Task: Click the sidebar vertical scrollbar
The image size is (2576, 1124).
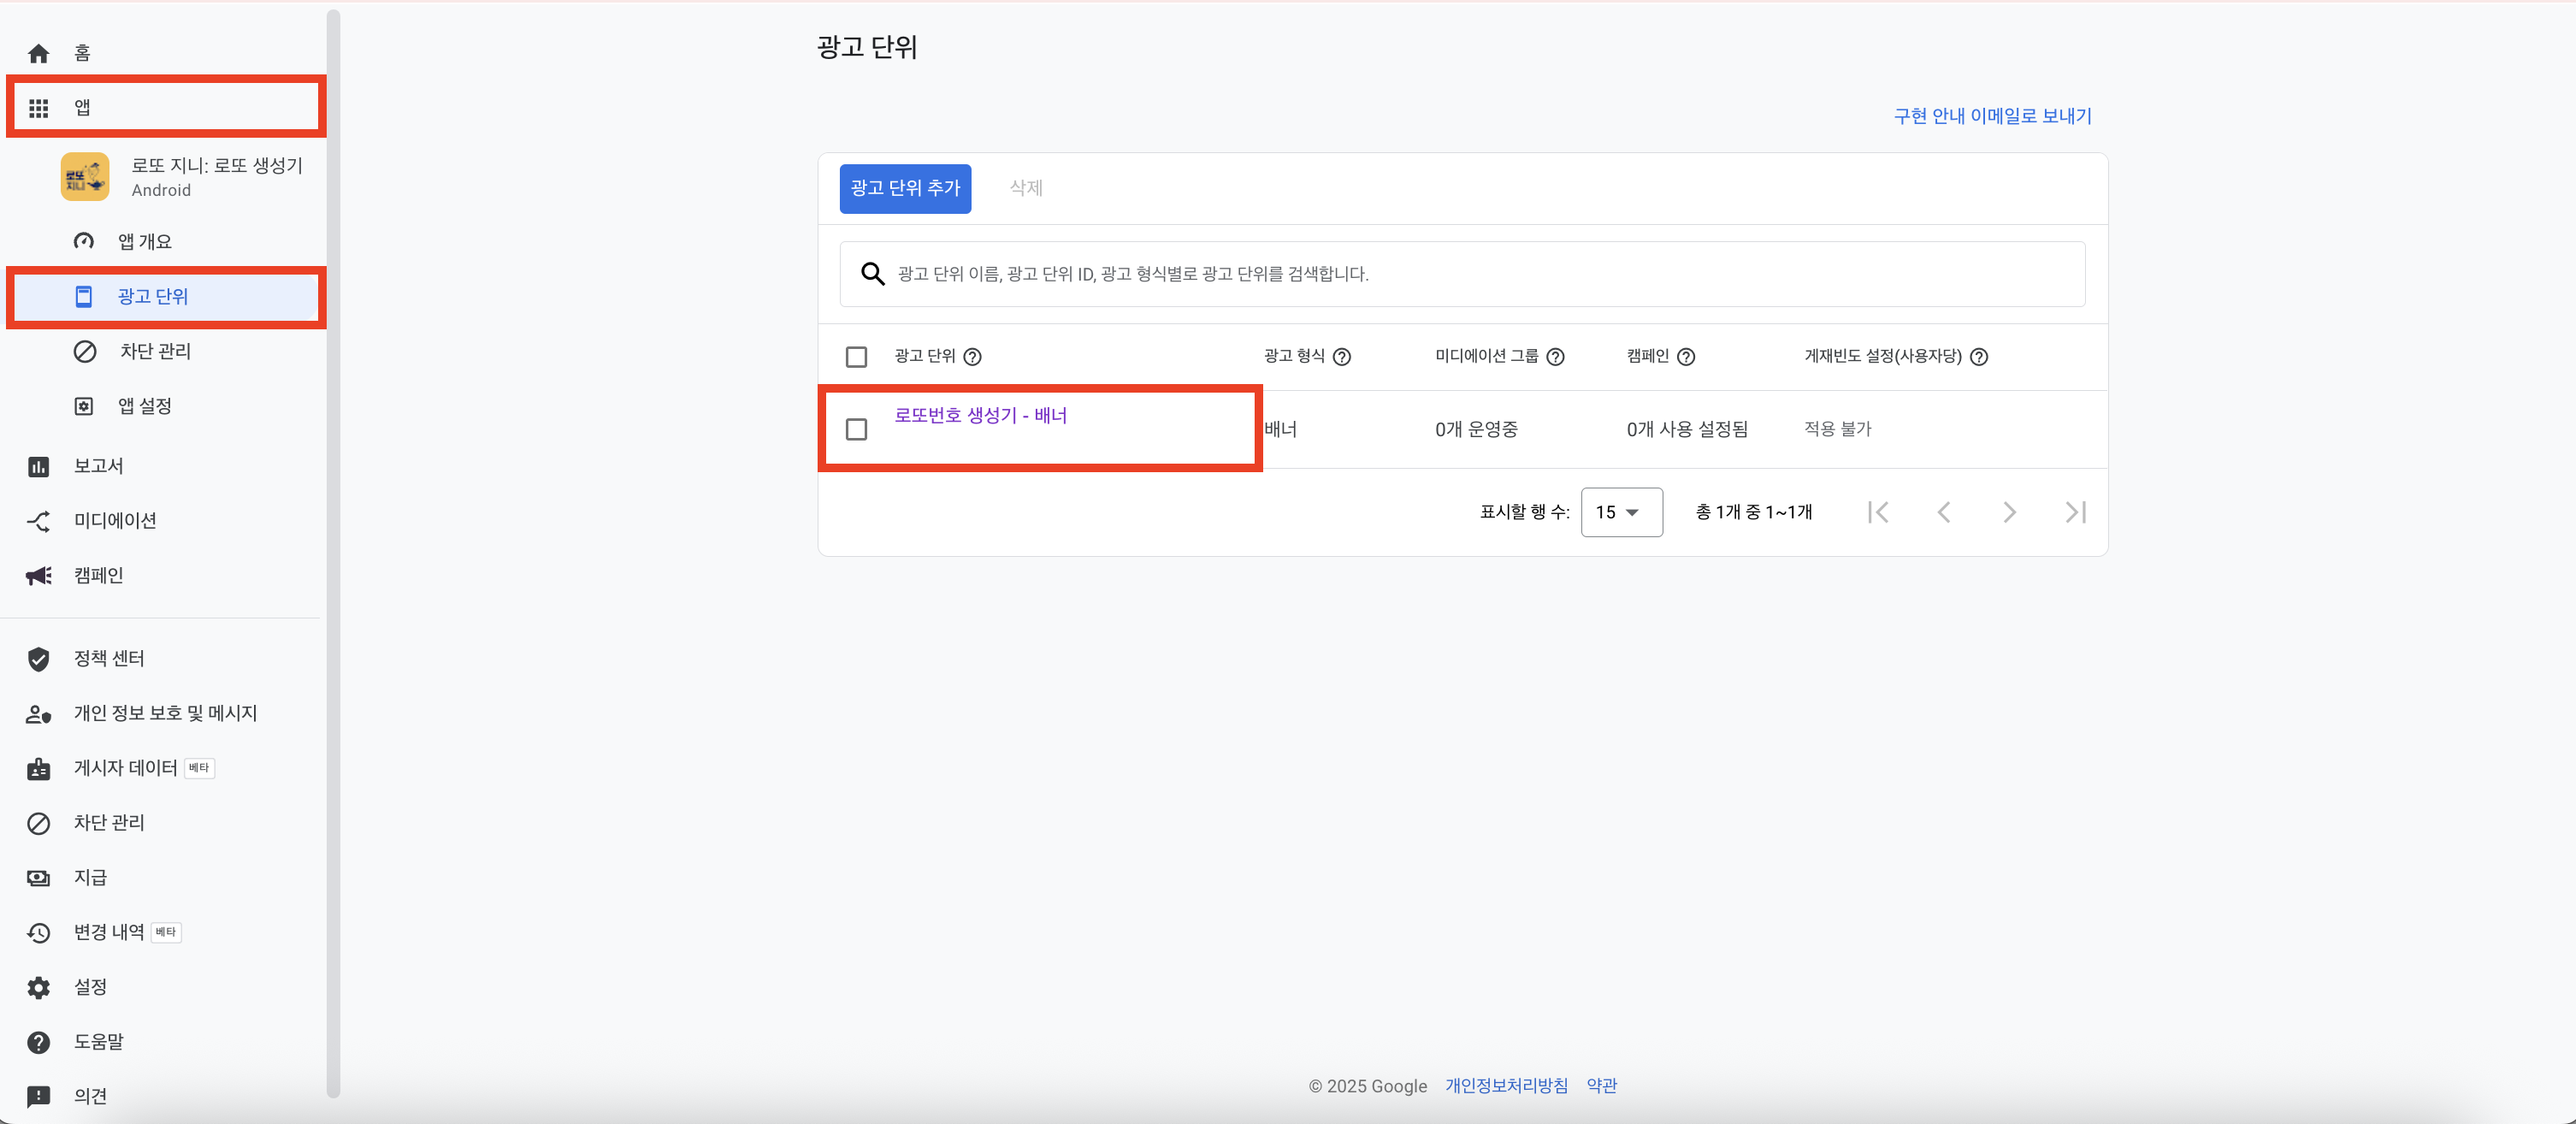Action: point(333,550)
